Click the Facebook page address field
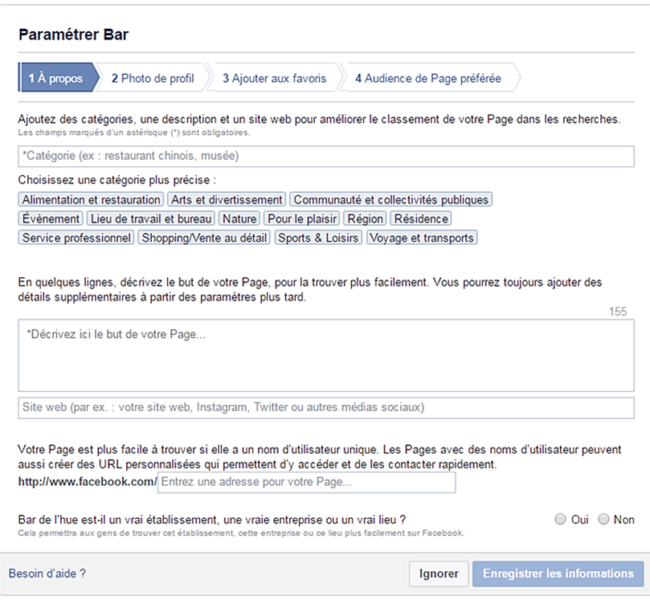This screenshot has height=600, width=650. click(x=306, y=483)
